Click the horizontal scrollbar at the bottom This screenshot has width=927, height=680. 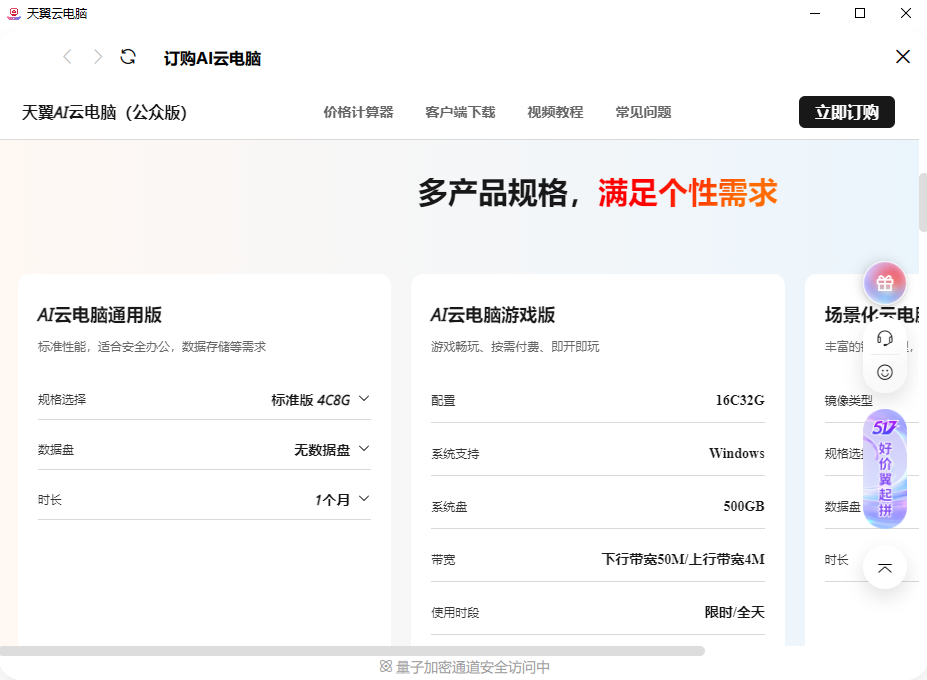(352, 651)
